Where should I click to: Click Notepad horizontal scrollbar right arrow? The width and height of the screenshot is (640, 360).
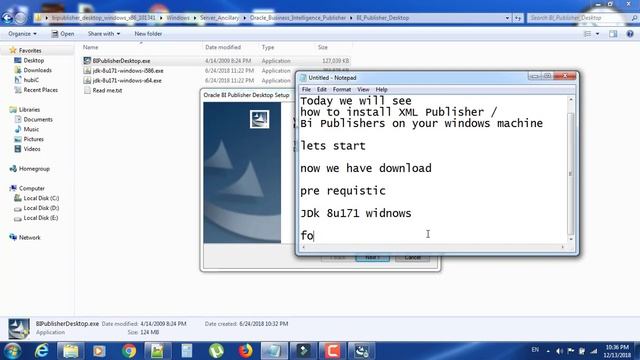tap(563, 247)
